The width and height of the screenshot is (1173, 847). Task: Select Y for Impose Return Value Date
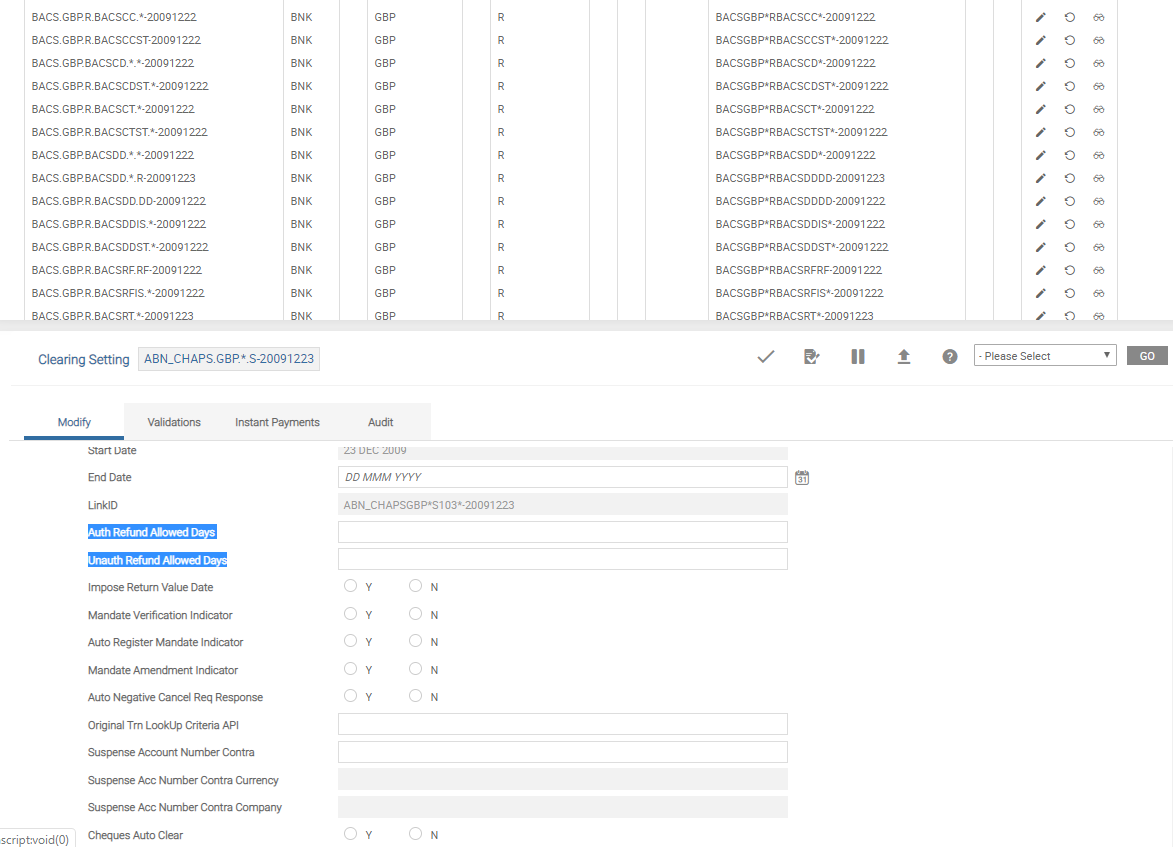tap(350, 586)
